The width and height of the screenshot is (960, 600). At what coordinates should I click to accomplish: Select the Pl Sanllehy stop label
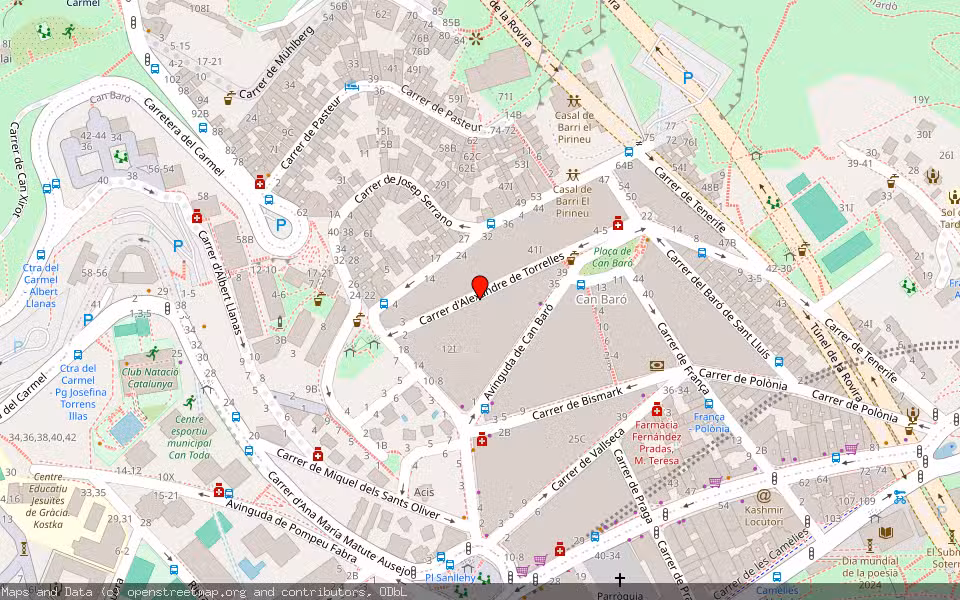pos(450,577)
